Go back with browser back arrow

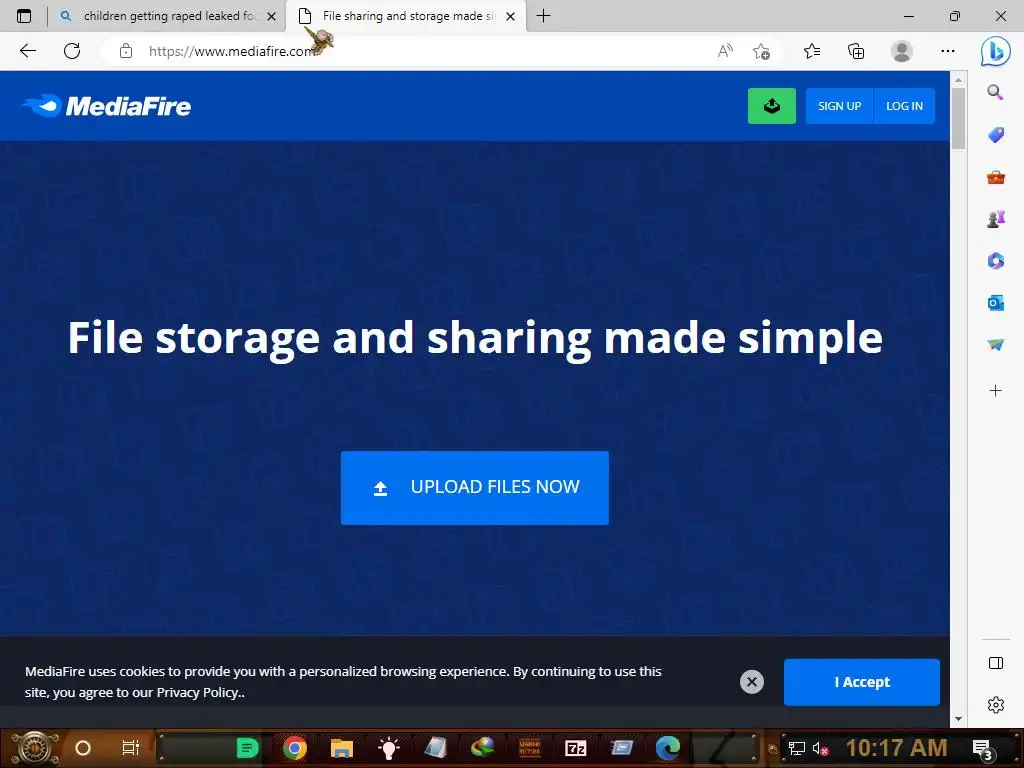tap(27, 51)
